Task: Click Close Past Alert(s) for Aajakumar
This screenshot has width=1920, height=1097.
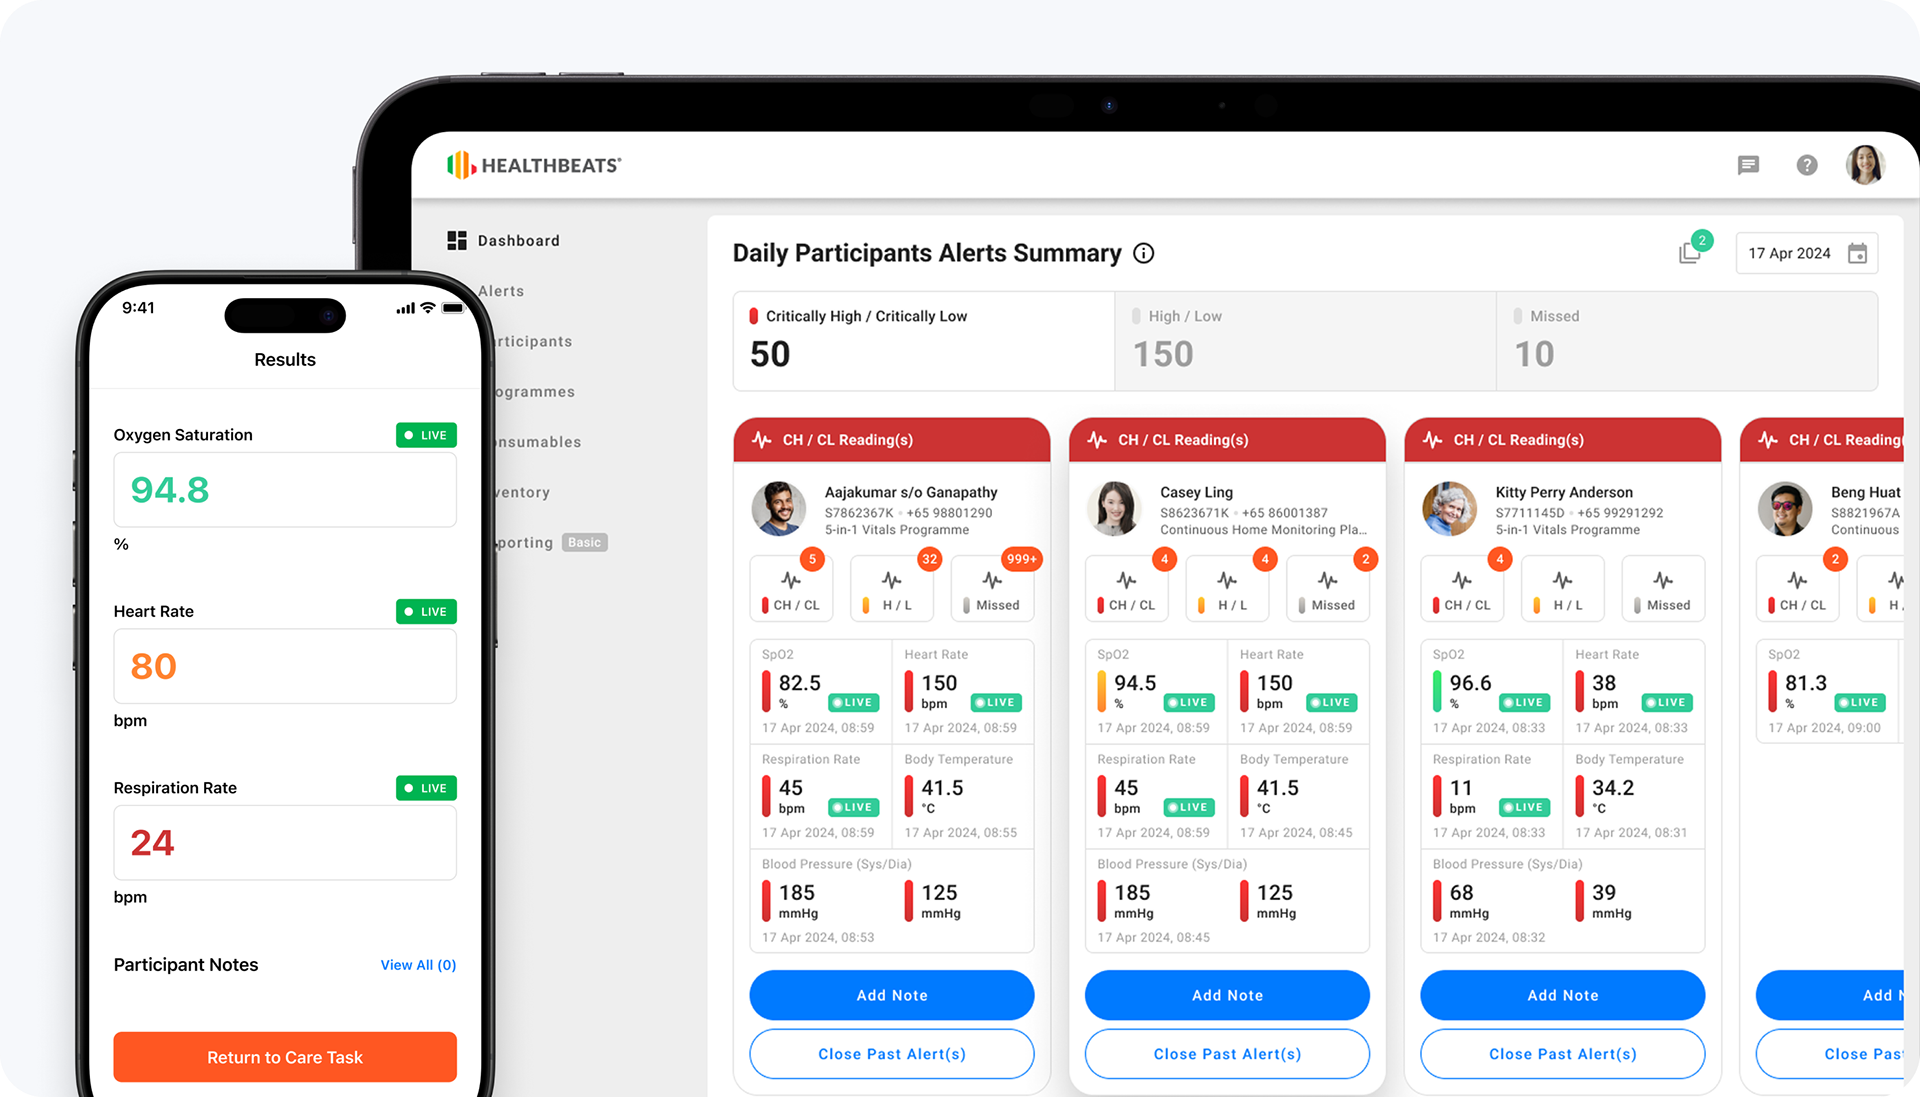Action: click(x=891, y=1054)
